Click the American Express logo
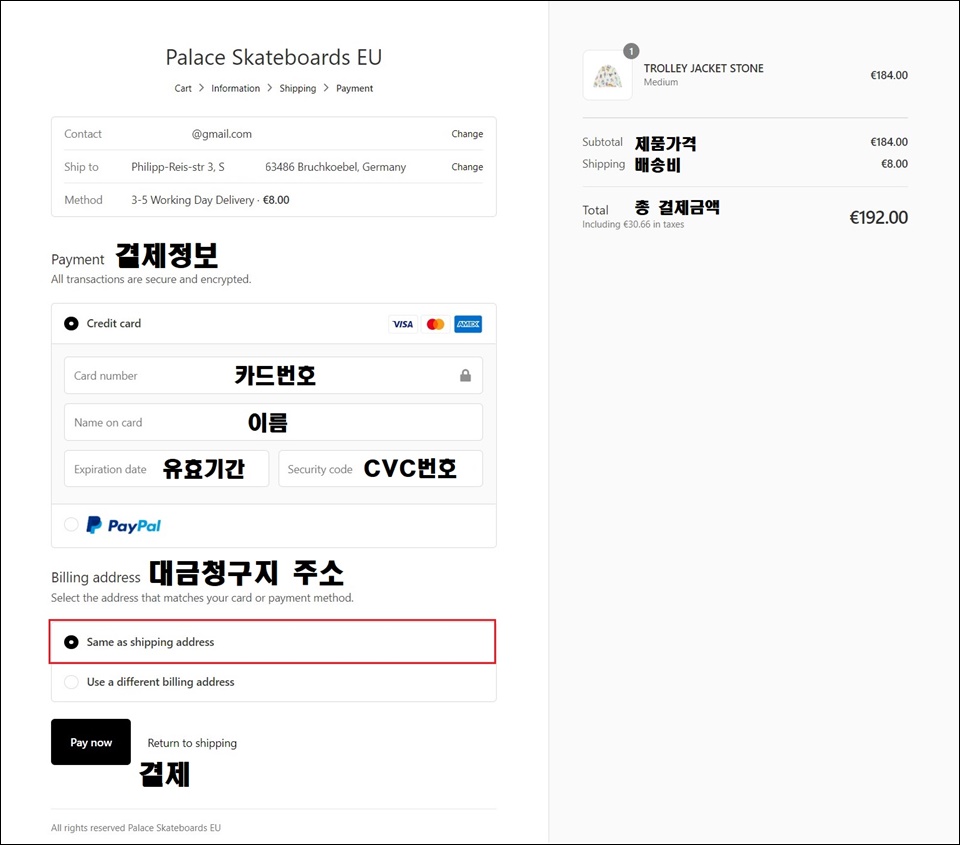 [x=468, y=324]
